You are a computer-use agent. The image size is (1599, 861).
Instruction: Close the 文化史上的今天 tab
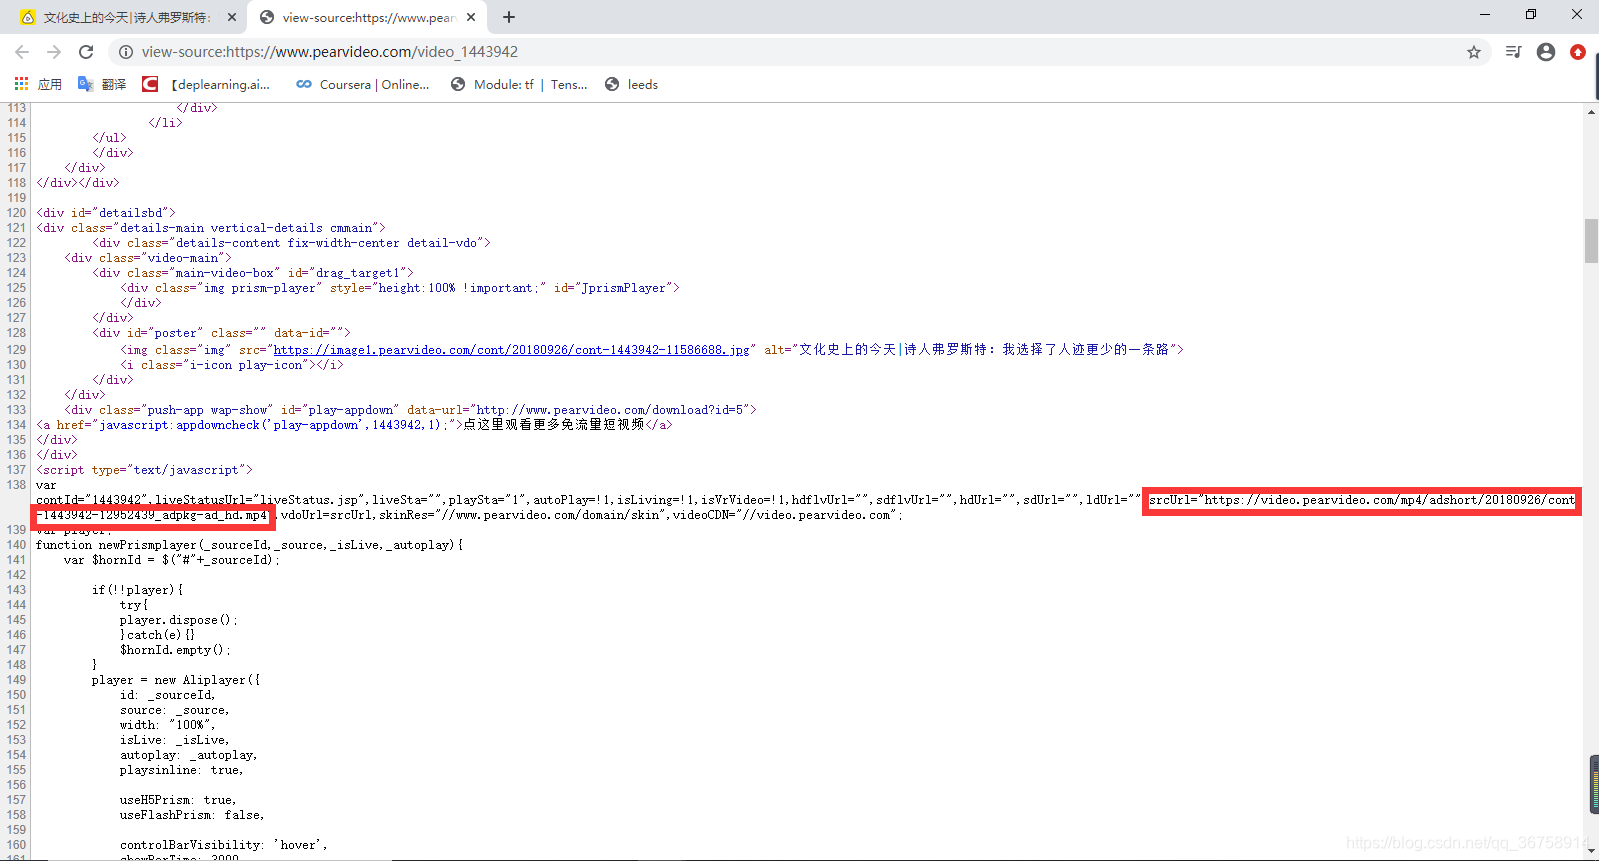[232, 17]
